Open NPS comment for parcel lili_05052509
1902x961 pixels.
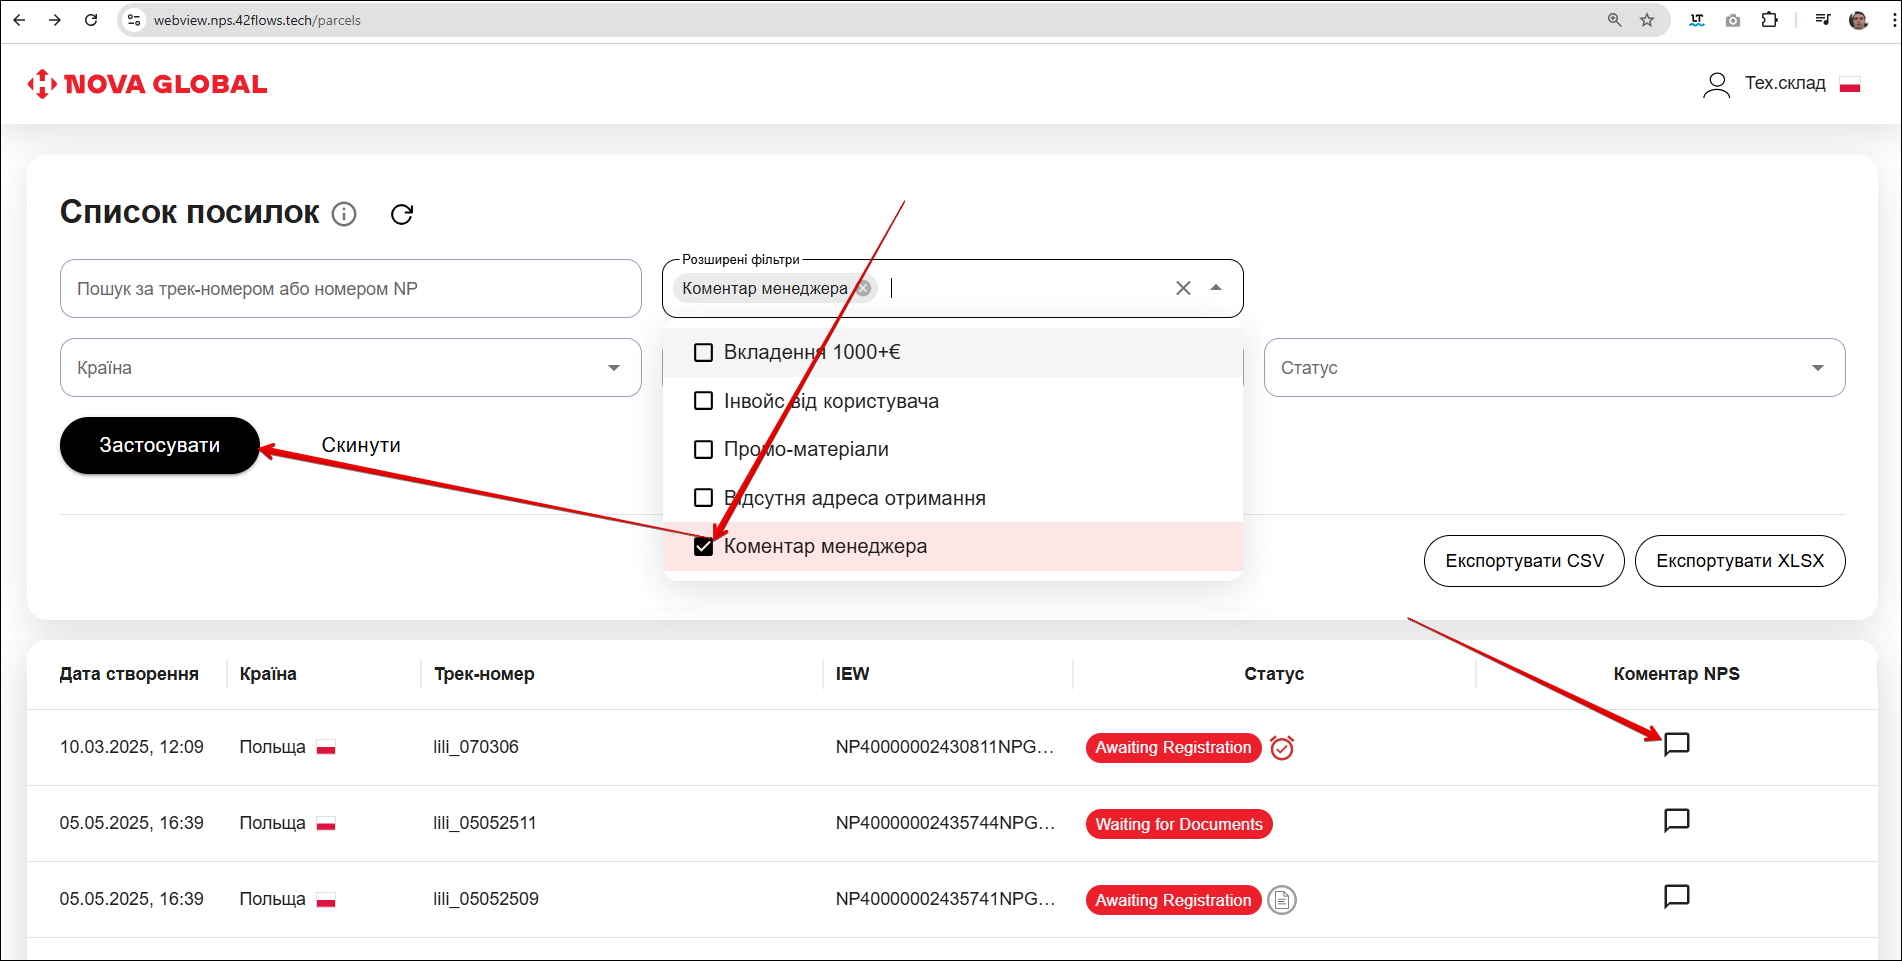point(1676,897)
